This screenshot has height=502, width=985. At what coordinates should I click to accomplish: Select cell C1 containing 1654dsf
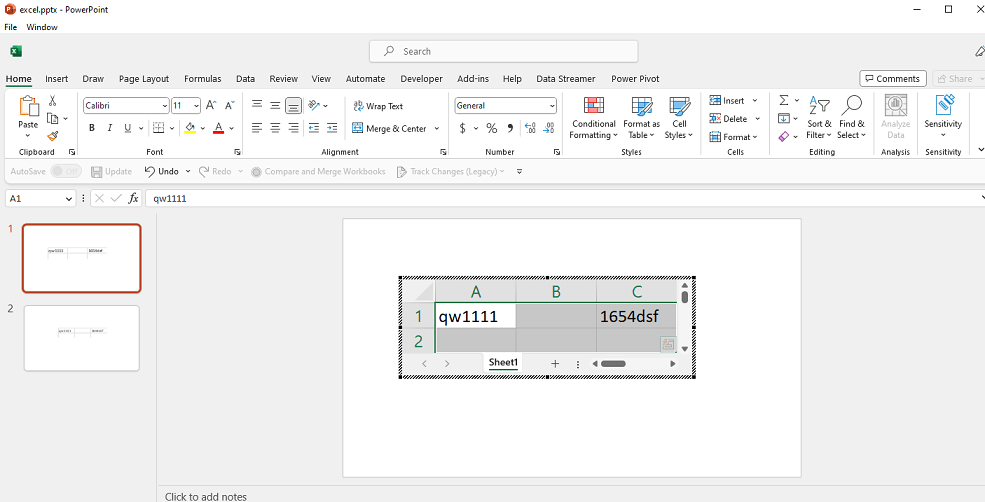click(x=636, y=316)
